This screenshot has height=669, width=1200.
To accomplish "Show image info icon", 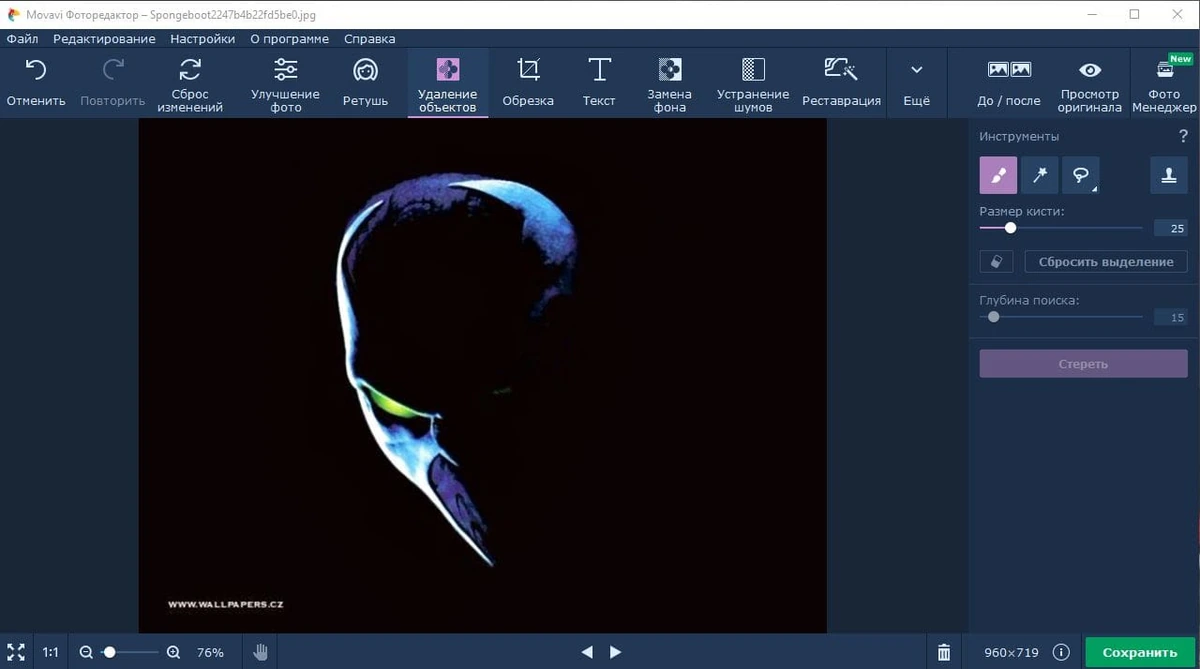I will pos(1062,652).
